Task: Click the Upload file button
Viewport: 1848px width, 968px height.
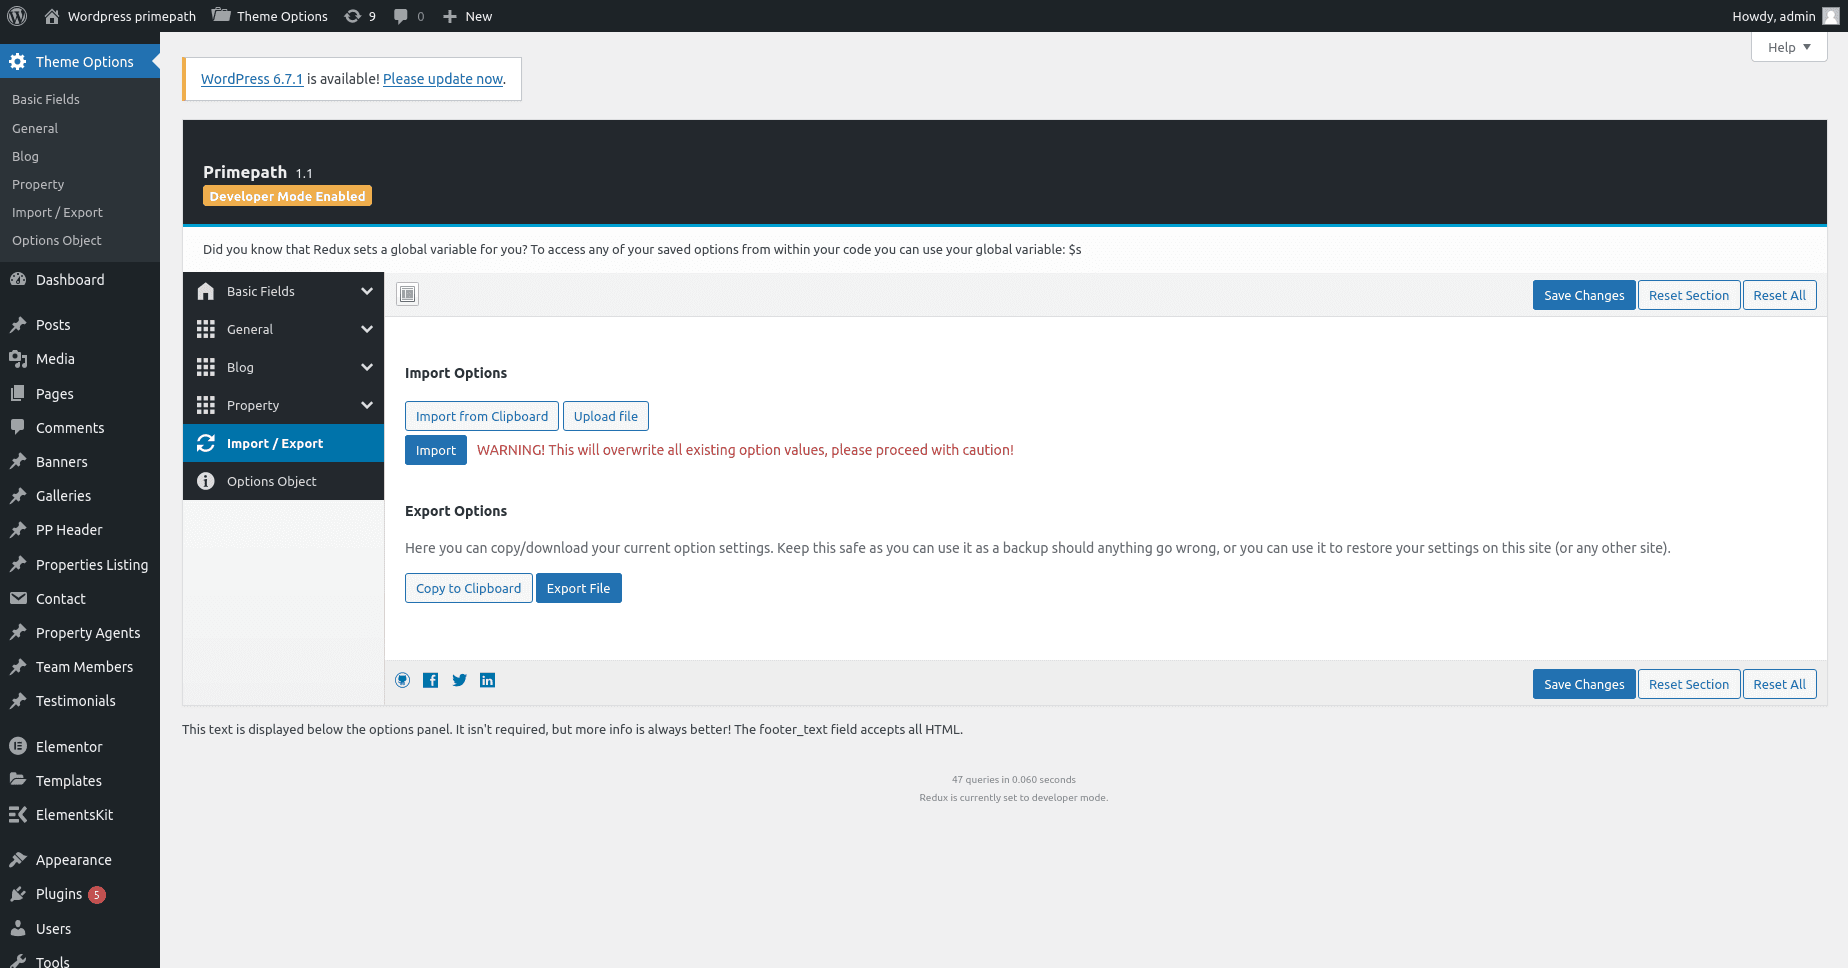Action: [x=606, y=416]
